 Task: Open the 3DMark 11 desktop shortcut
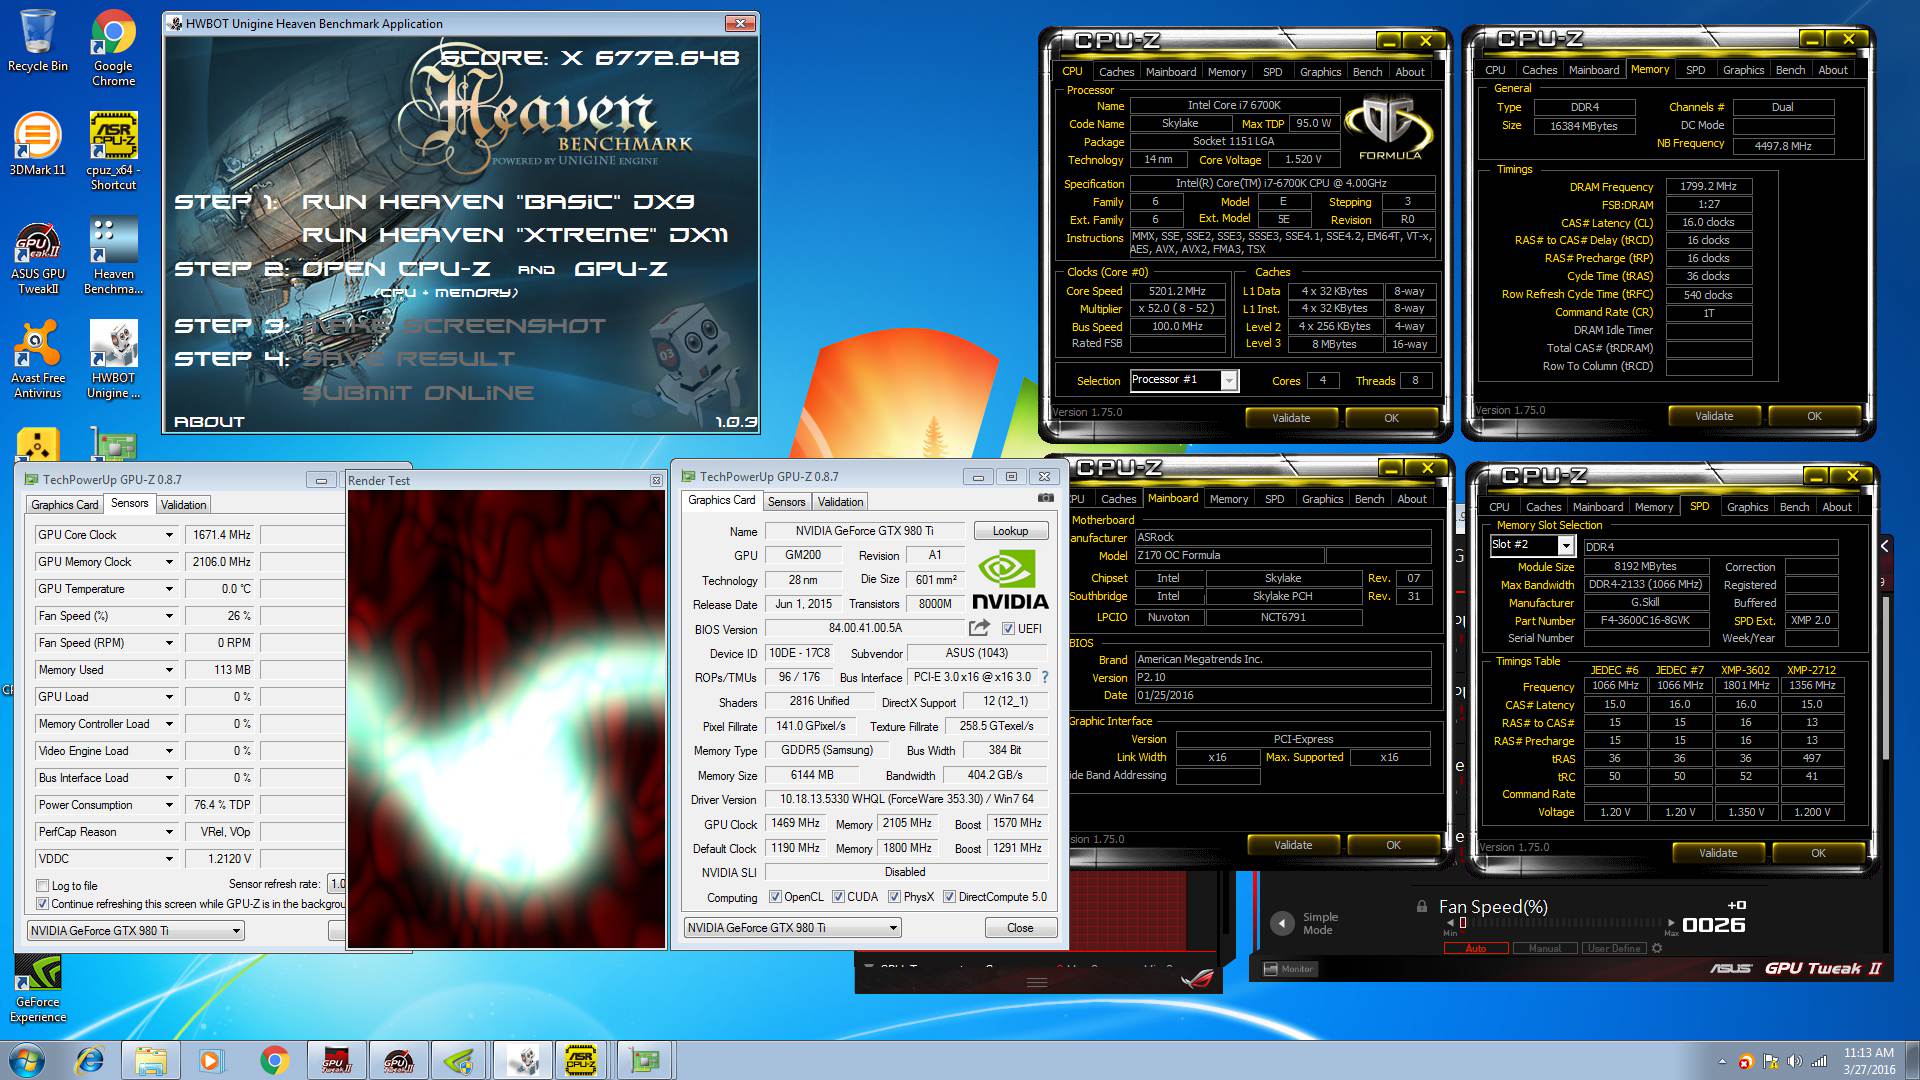coord(37,143)
